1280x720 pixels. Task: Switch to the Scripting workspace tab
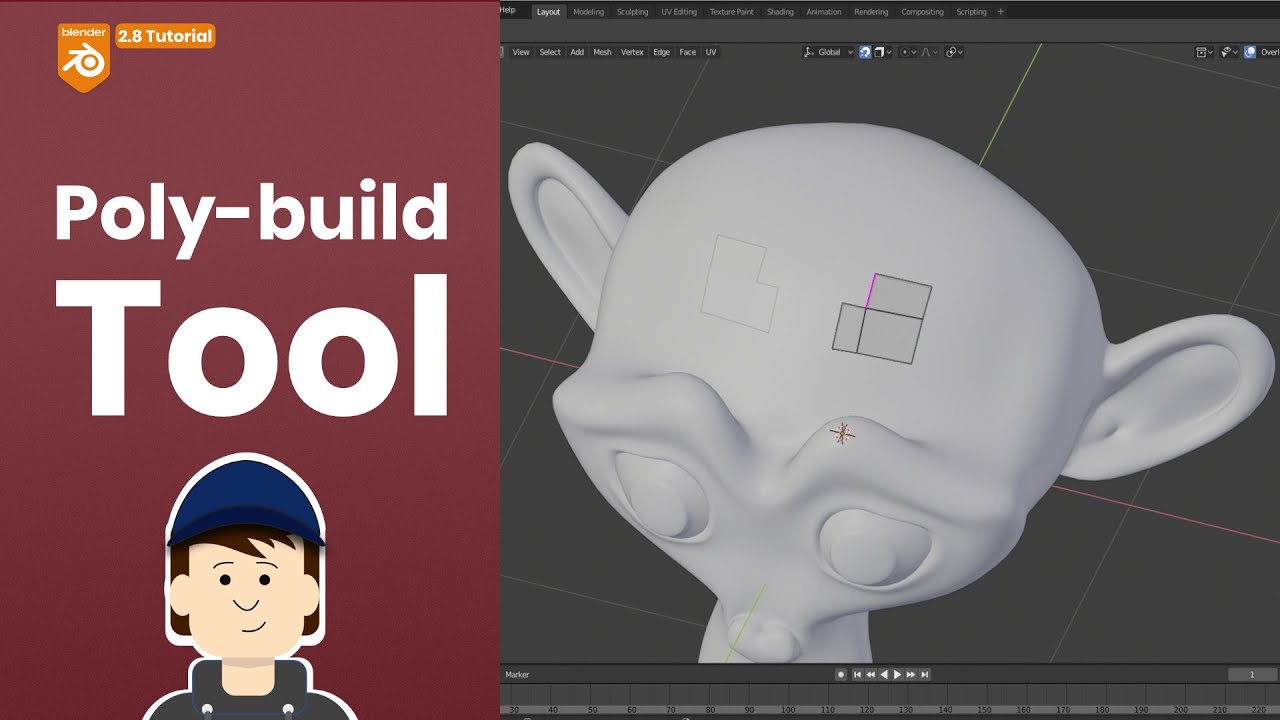coord(971,12)
